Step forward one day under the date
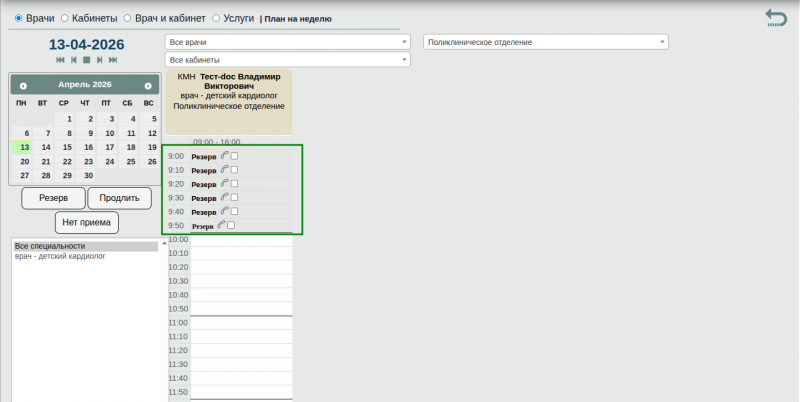Screen dimensions: 800x402 [99, 60]
